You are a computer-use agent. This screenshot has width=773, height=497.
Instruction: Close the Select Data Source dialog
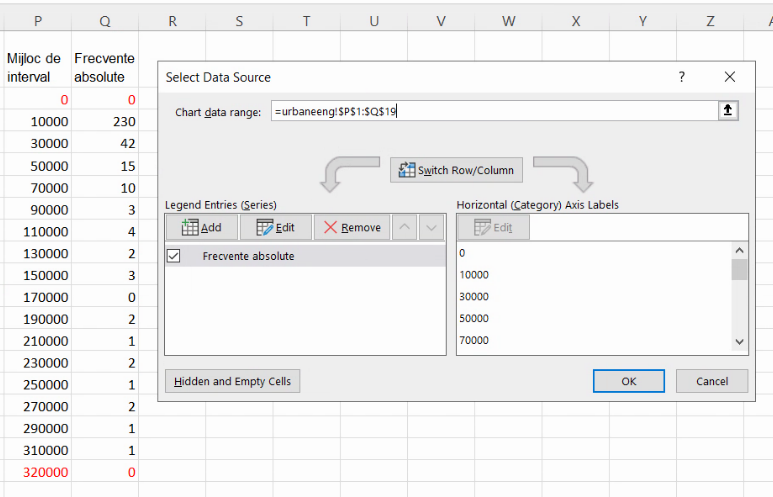coord(730,77)
